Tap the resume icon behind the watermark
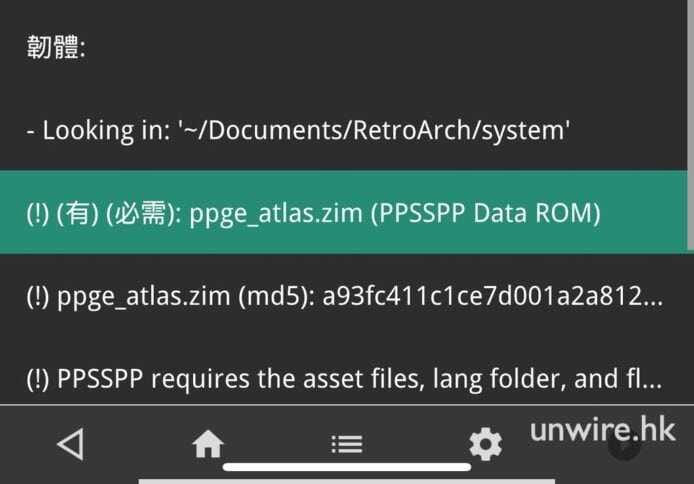Screen dimensions: 694x484 (624, 446)
